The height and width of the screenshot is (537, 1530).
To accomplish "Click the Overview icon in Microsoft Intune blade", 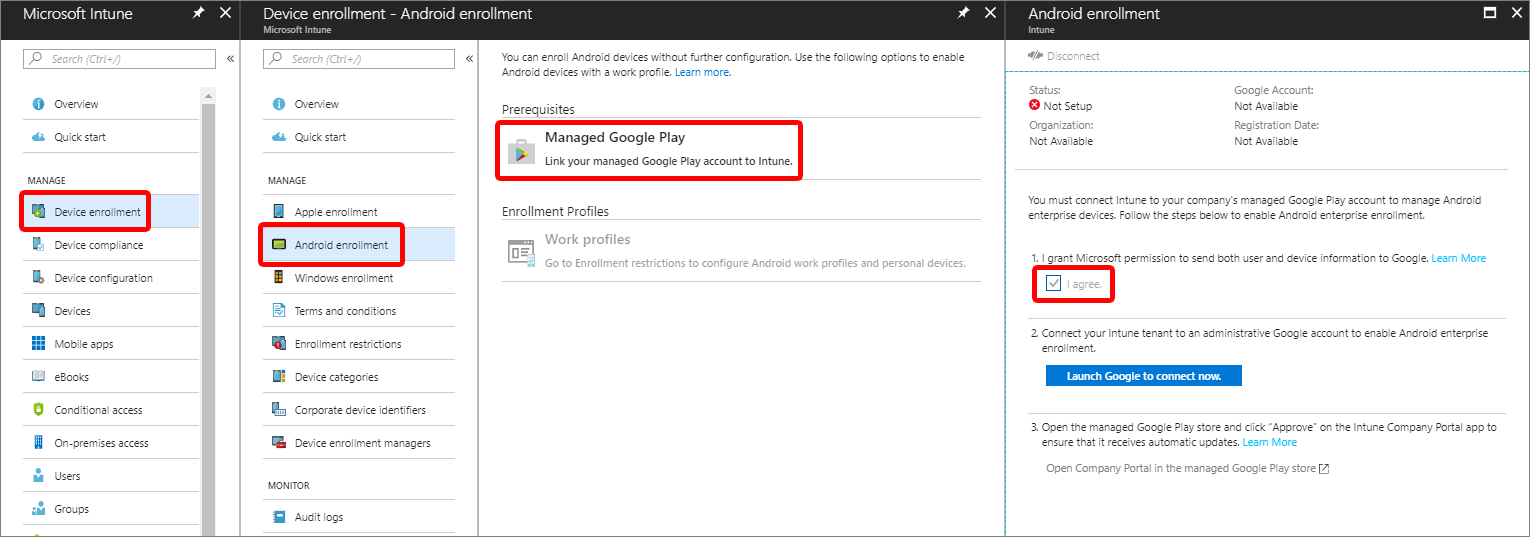I will point(38,104).
